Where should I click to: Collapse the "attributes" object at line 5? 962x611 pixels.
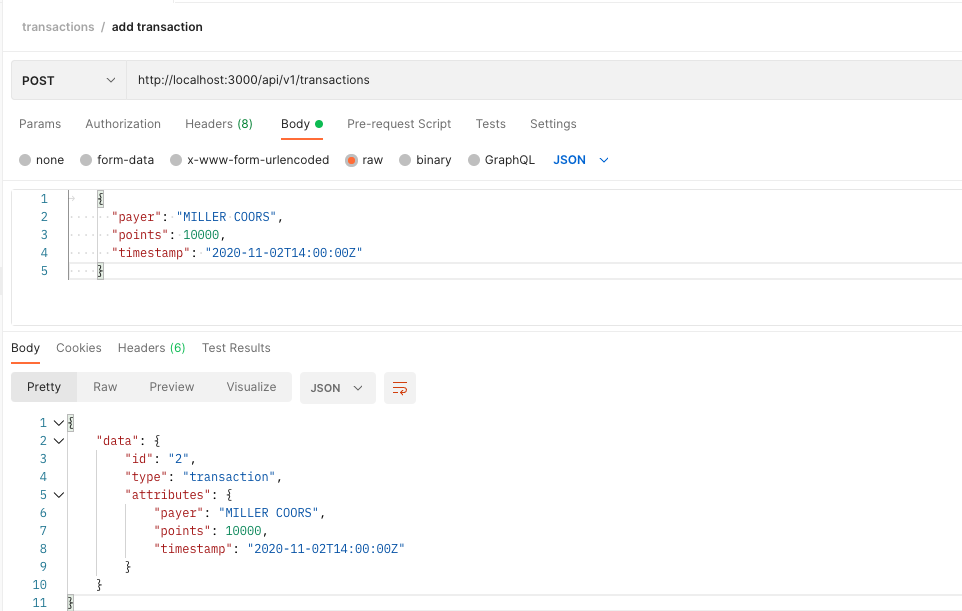59,494
